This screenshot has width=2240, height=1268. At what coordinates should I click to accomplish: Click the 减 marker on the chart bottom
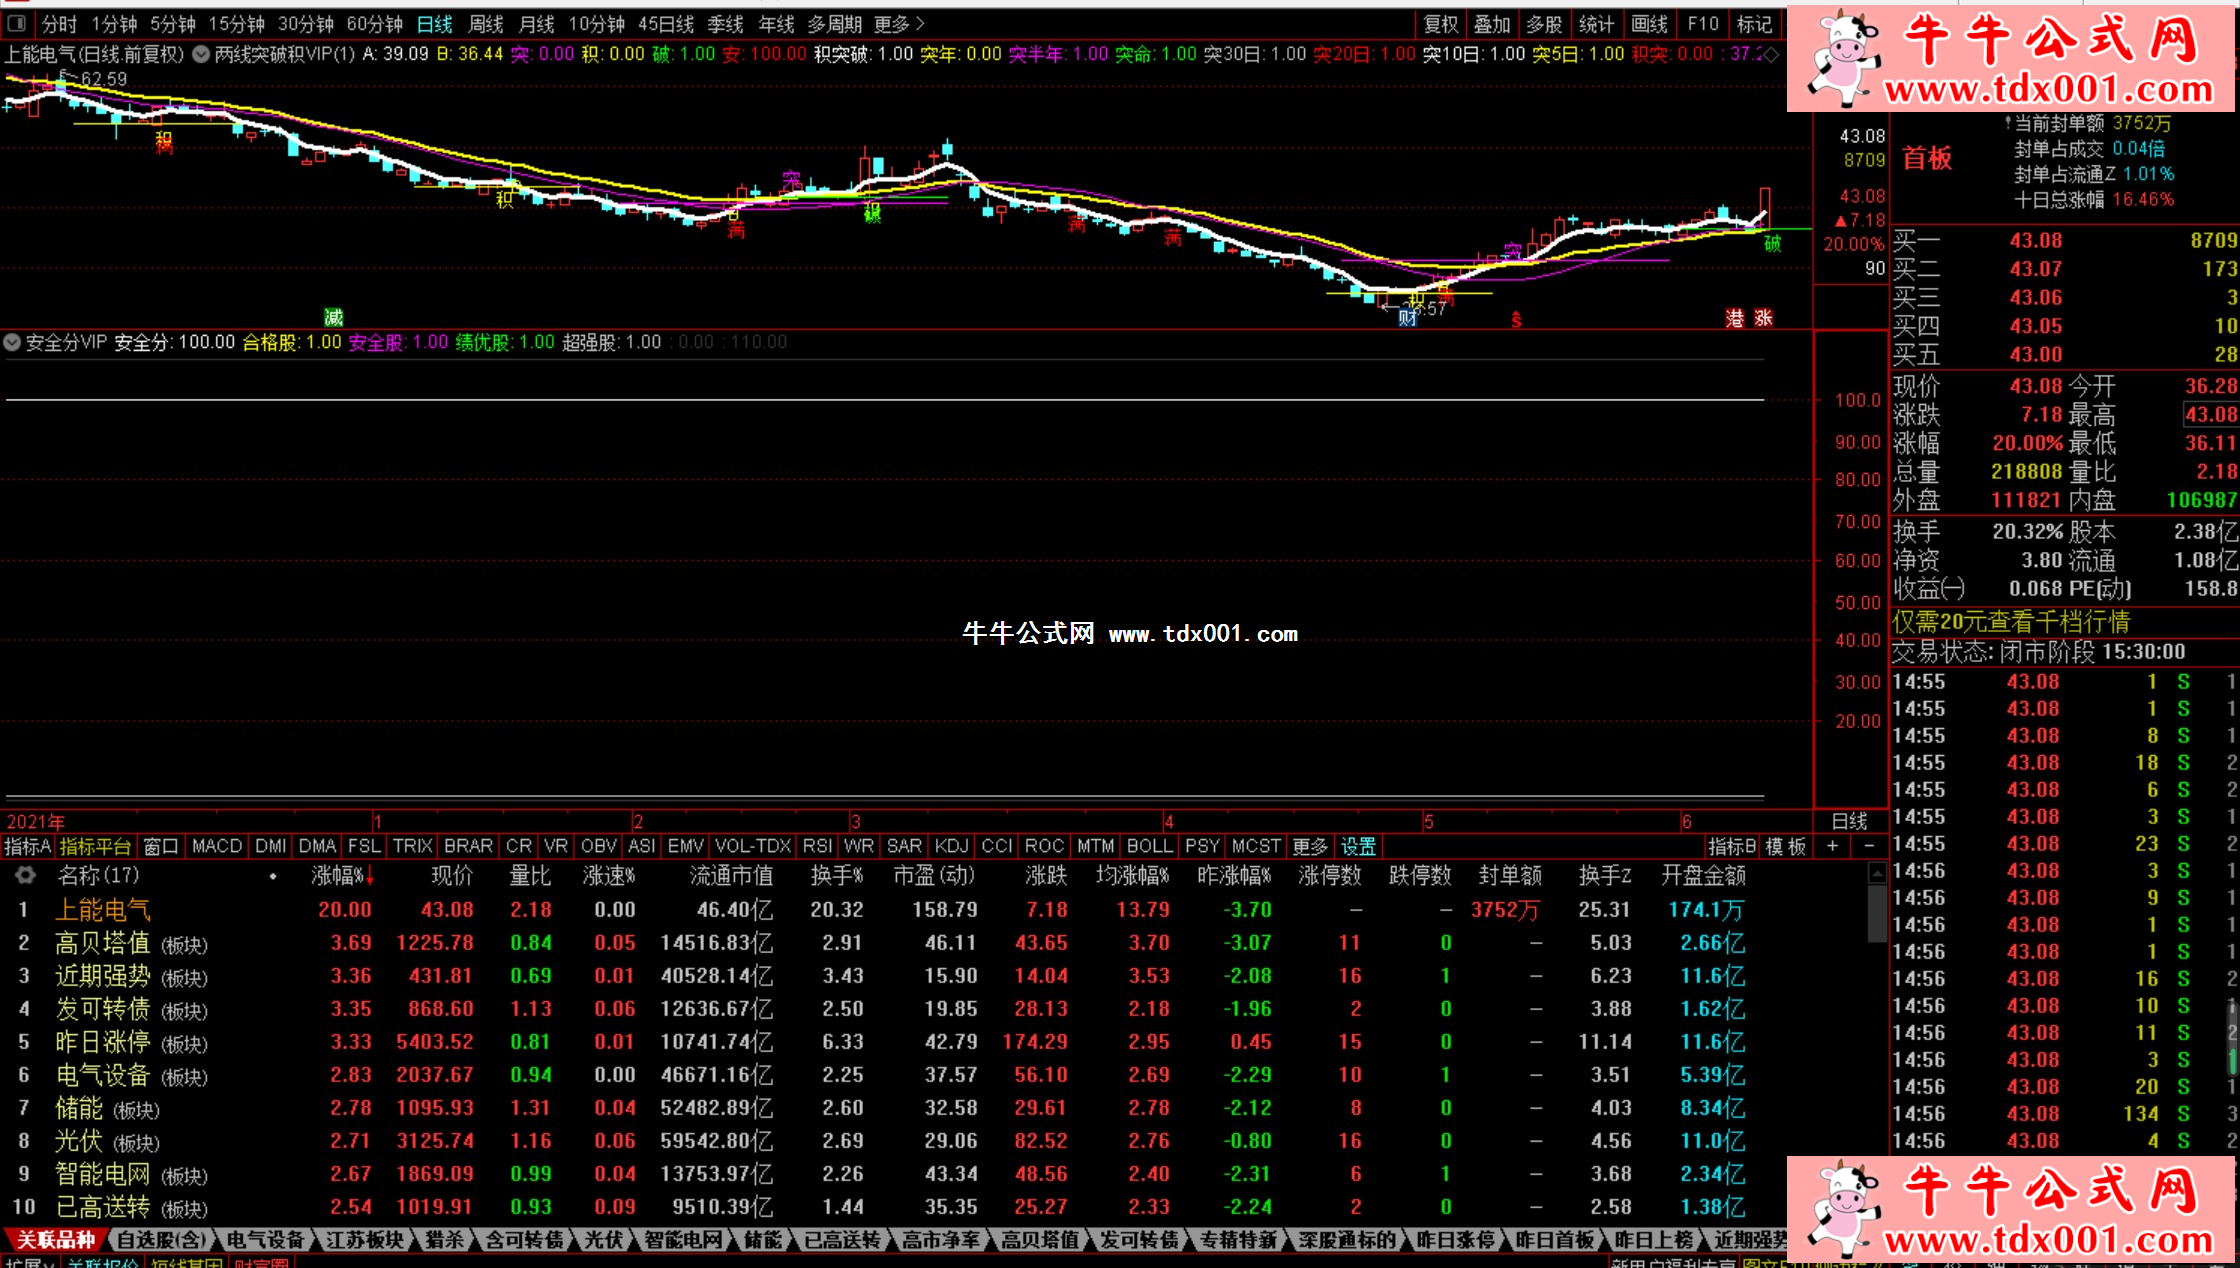pyautogui.click(x=334, y=317)
